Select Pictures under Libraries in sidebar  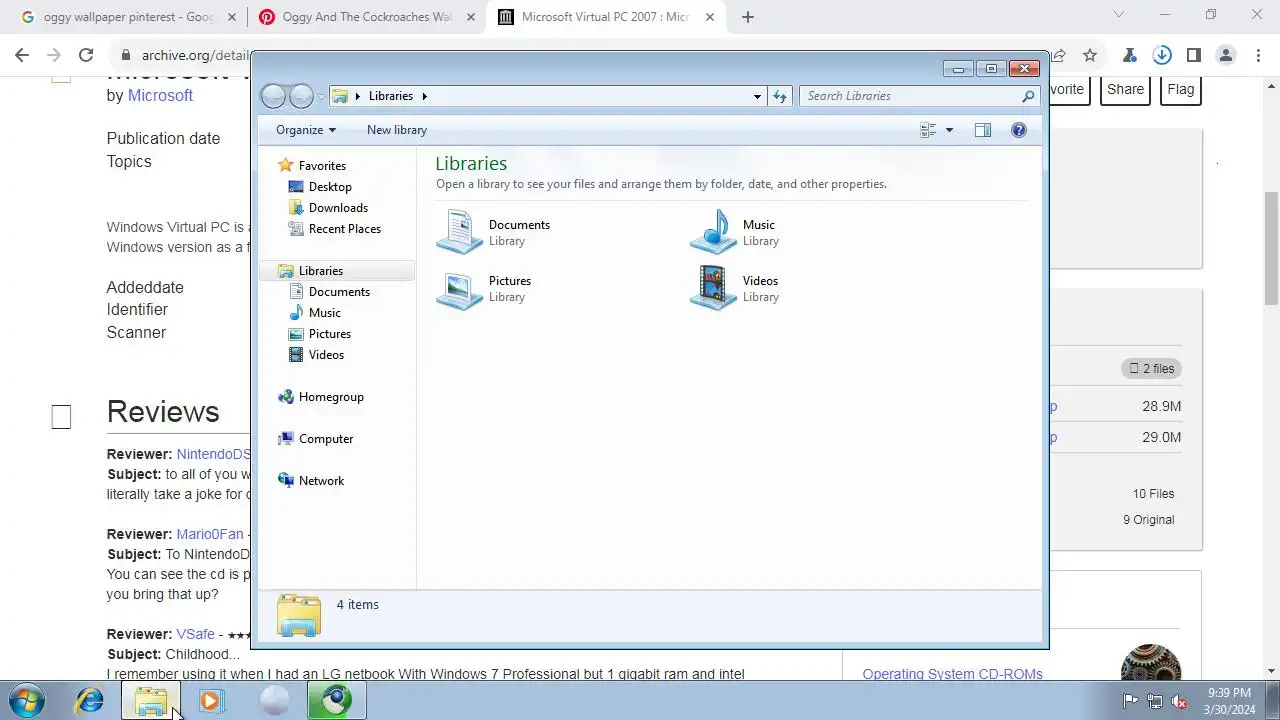coord(329,334)
